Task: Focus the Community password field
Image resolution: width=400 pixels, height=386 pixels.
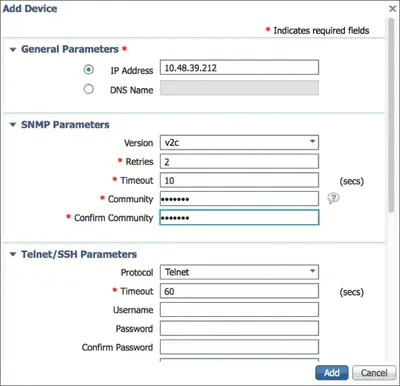Action: coord(239,199)
